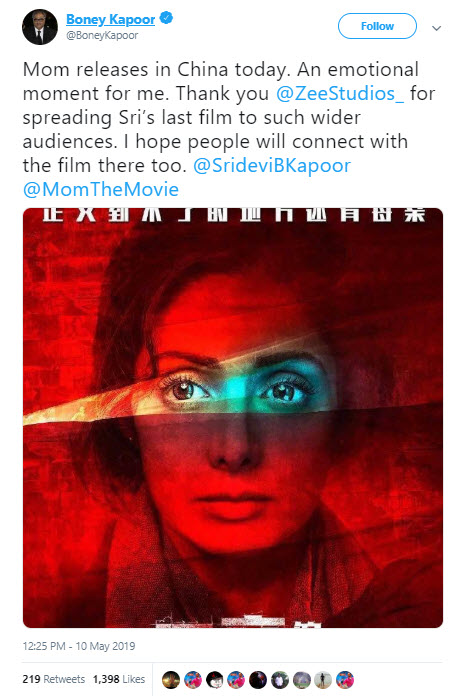
Task: Open the red Mom movie poster image
Action: [233, 418]
